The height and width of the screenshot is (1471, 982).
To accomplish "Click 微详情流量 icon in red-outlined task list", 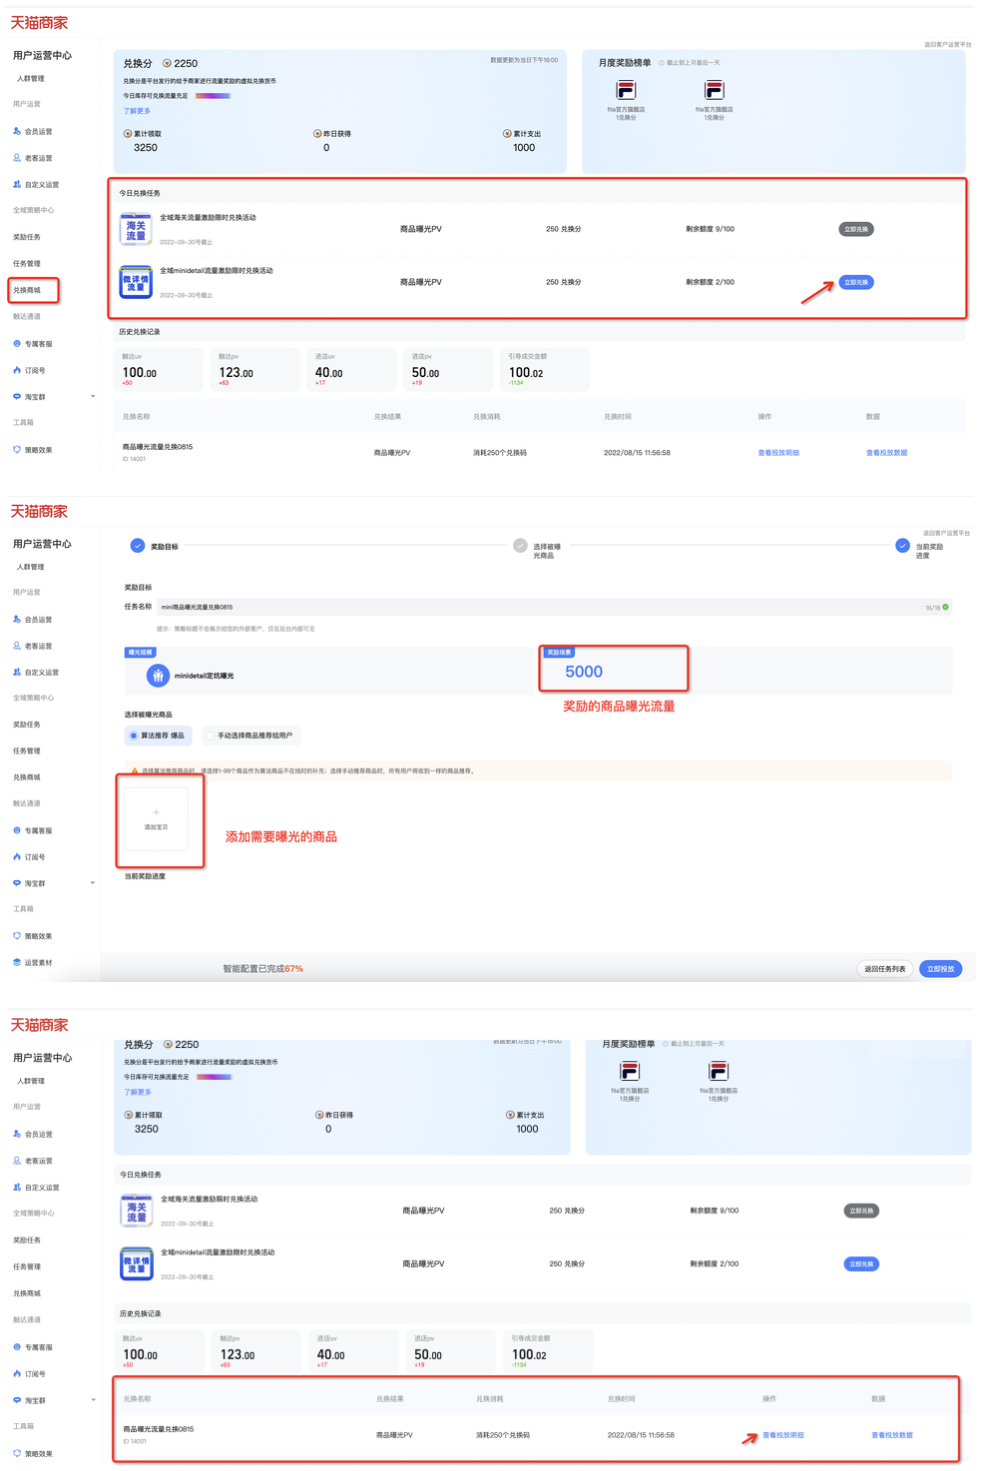I will (x=135, y=282).
